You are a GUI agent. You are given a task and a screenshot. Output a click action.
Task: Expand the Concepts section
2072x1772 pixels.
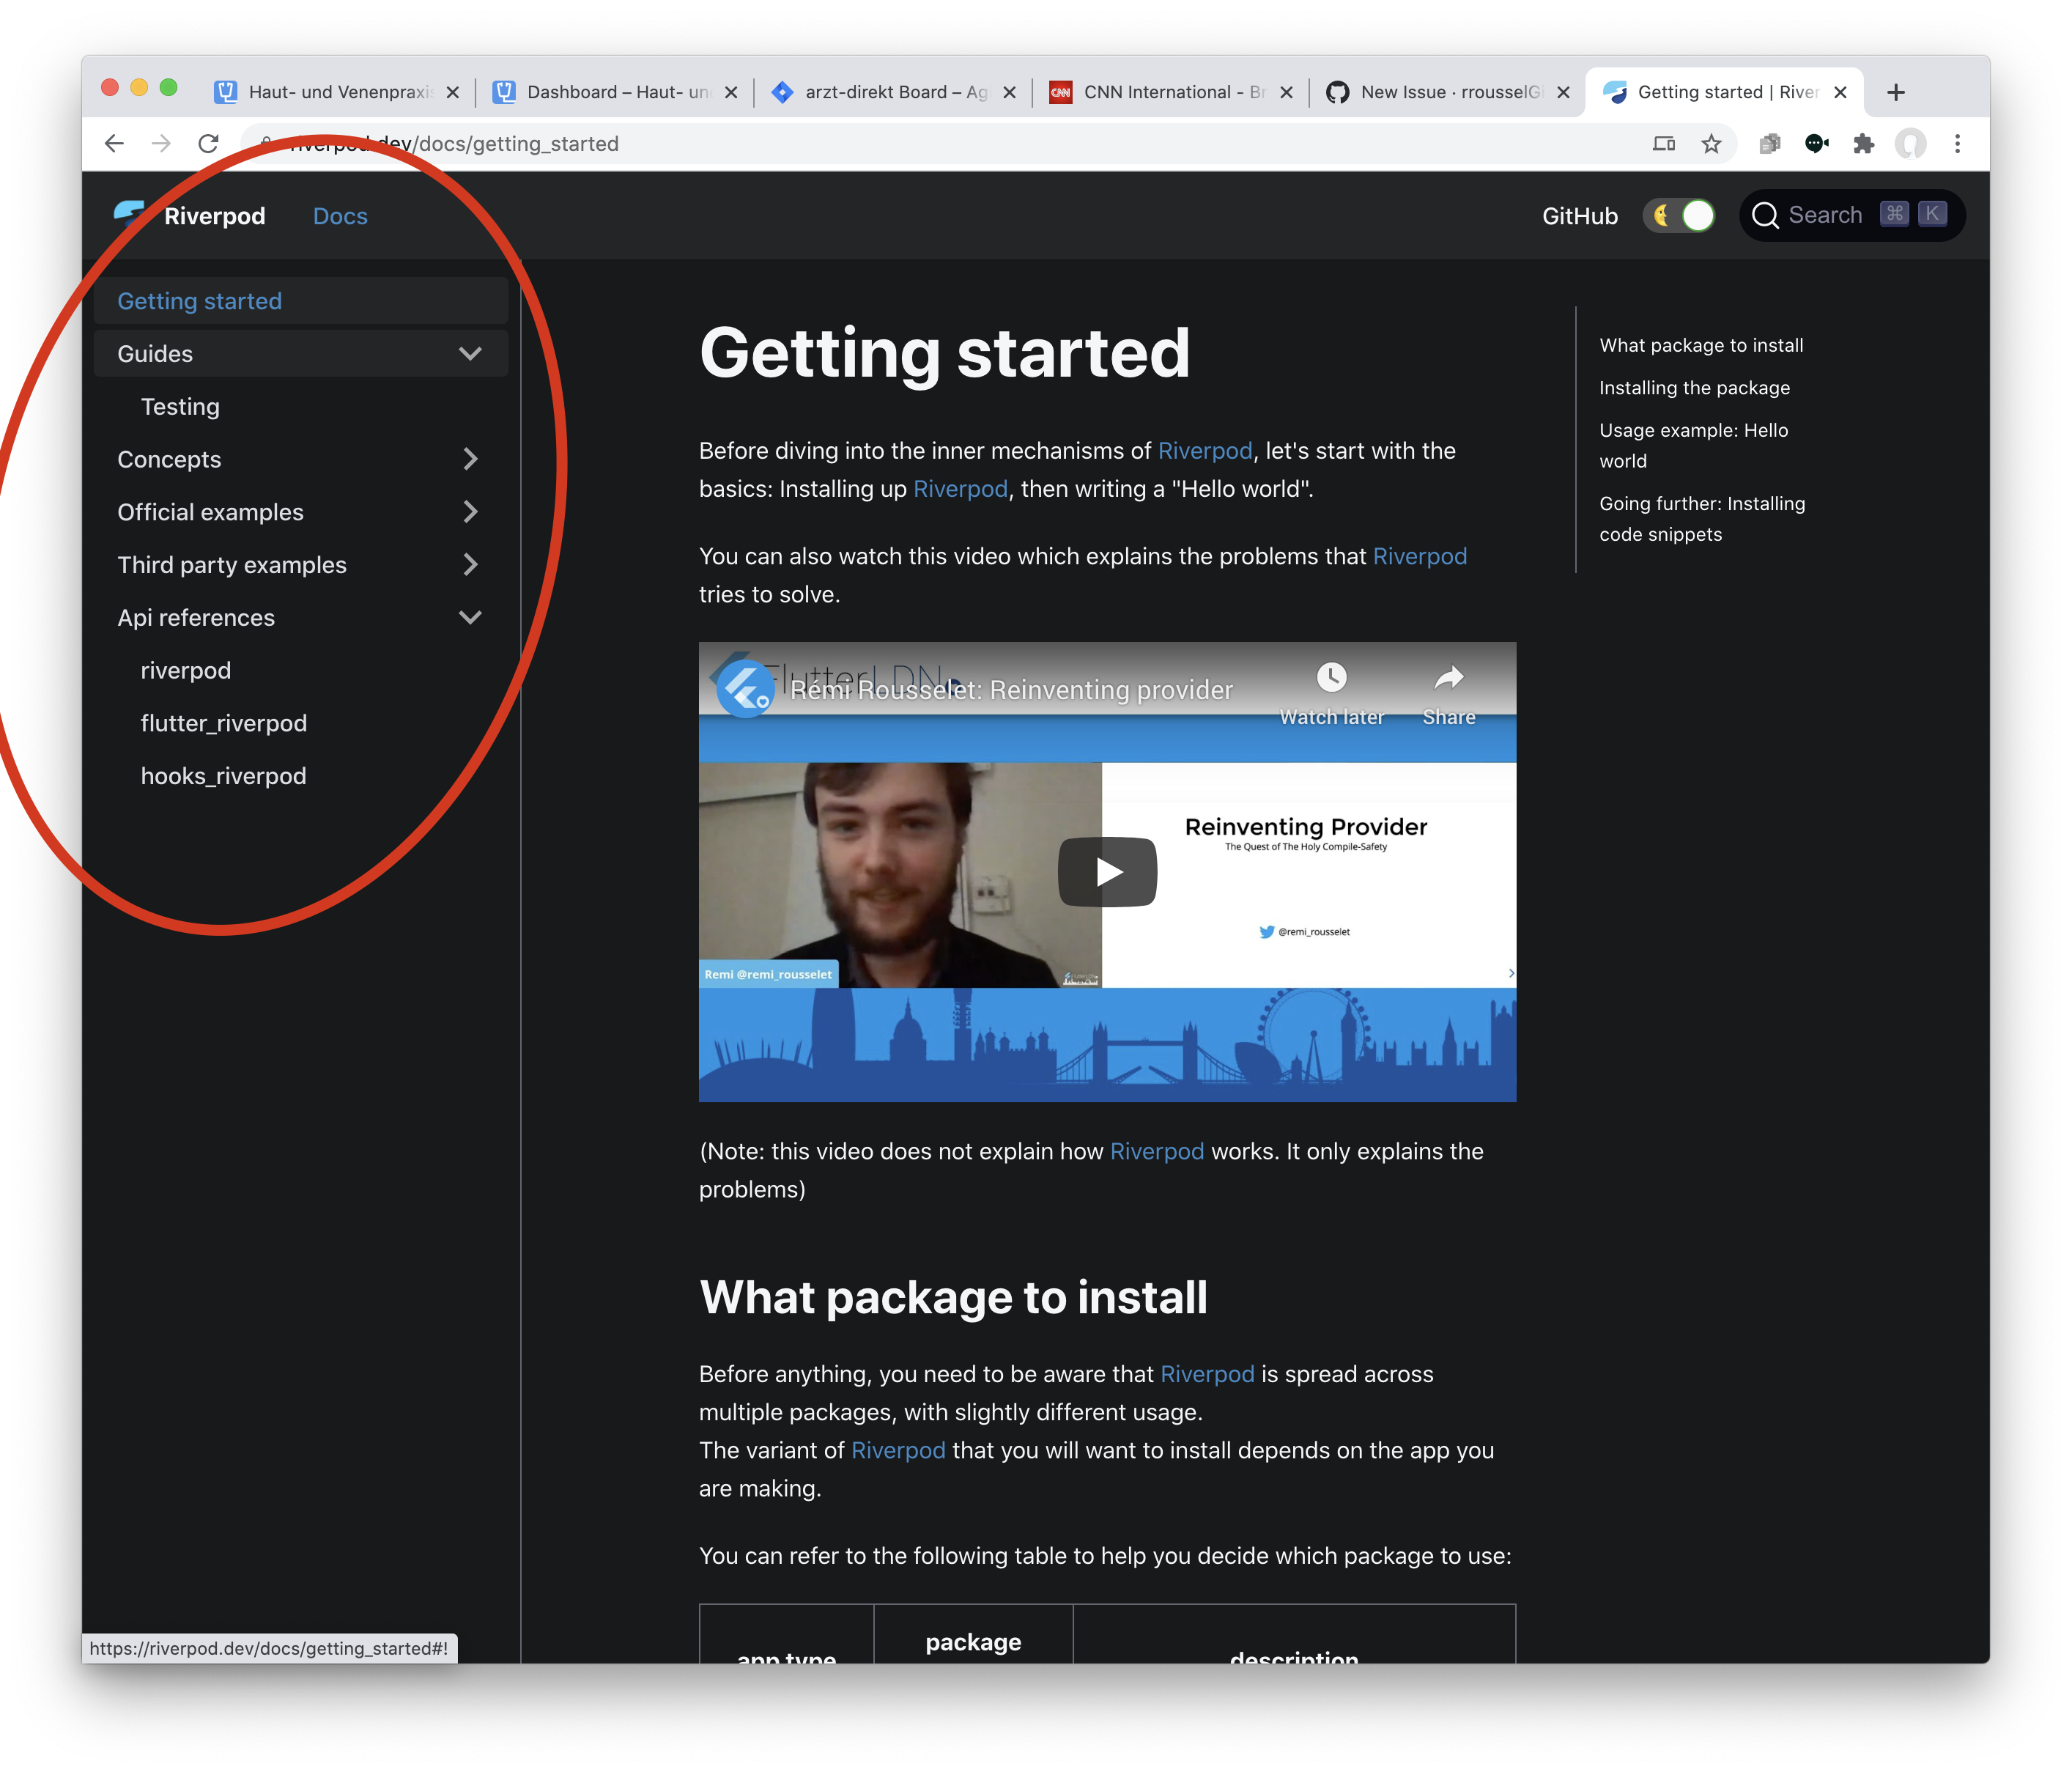tap(470, 459)
